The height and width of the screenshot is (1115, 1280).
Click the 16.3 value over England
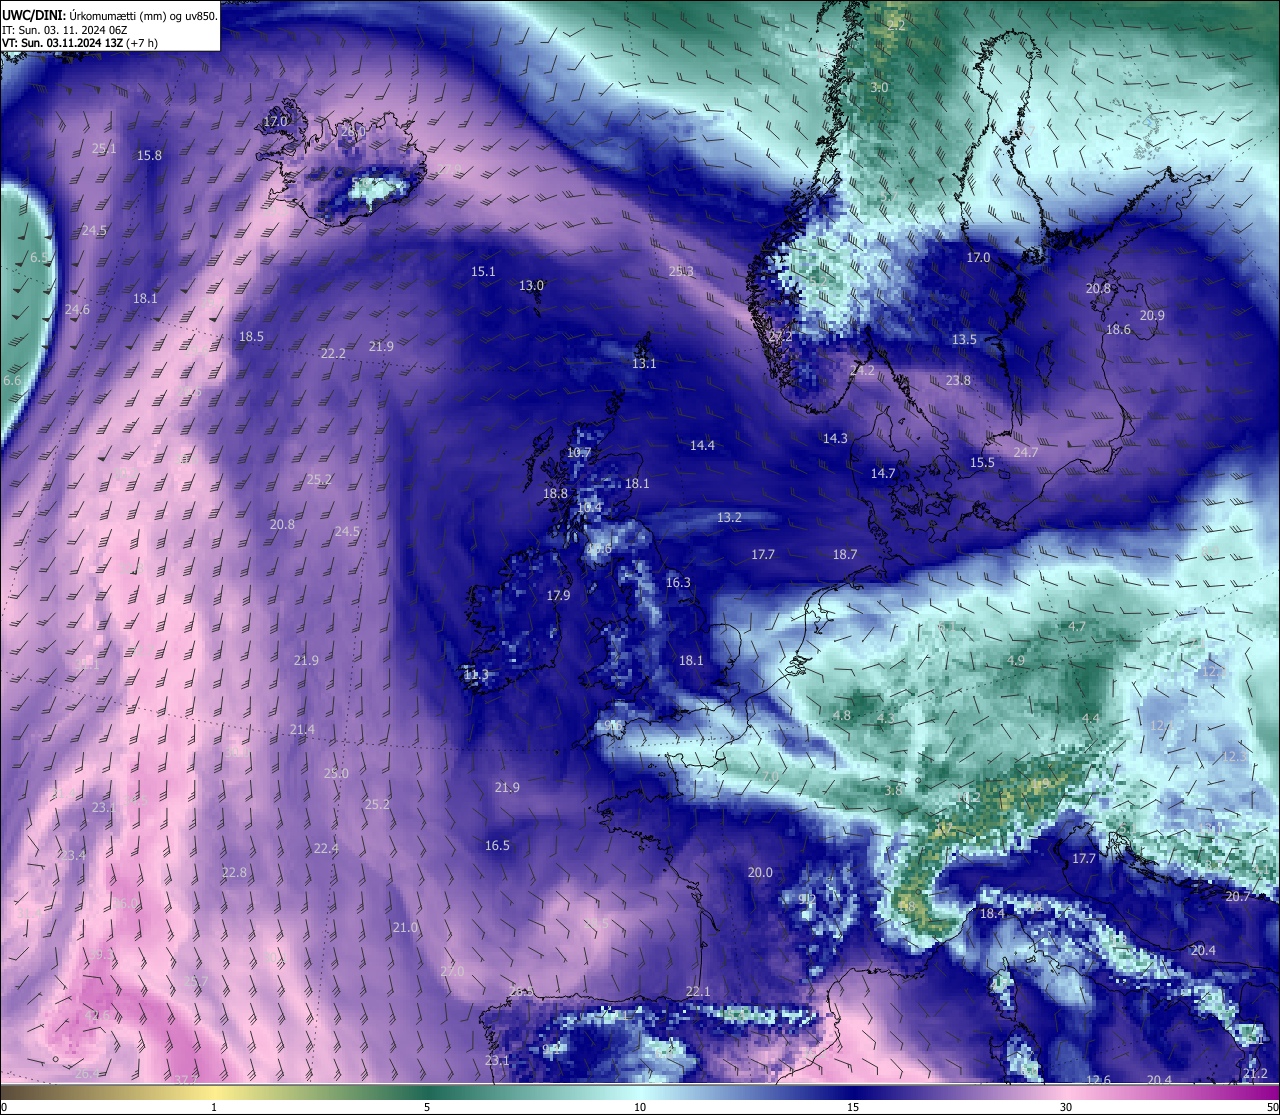[x=678, y=583]
